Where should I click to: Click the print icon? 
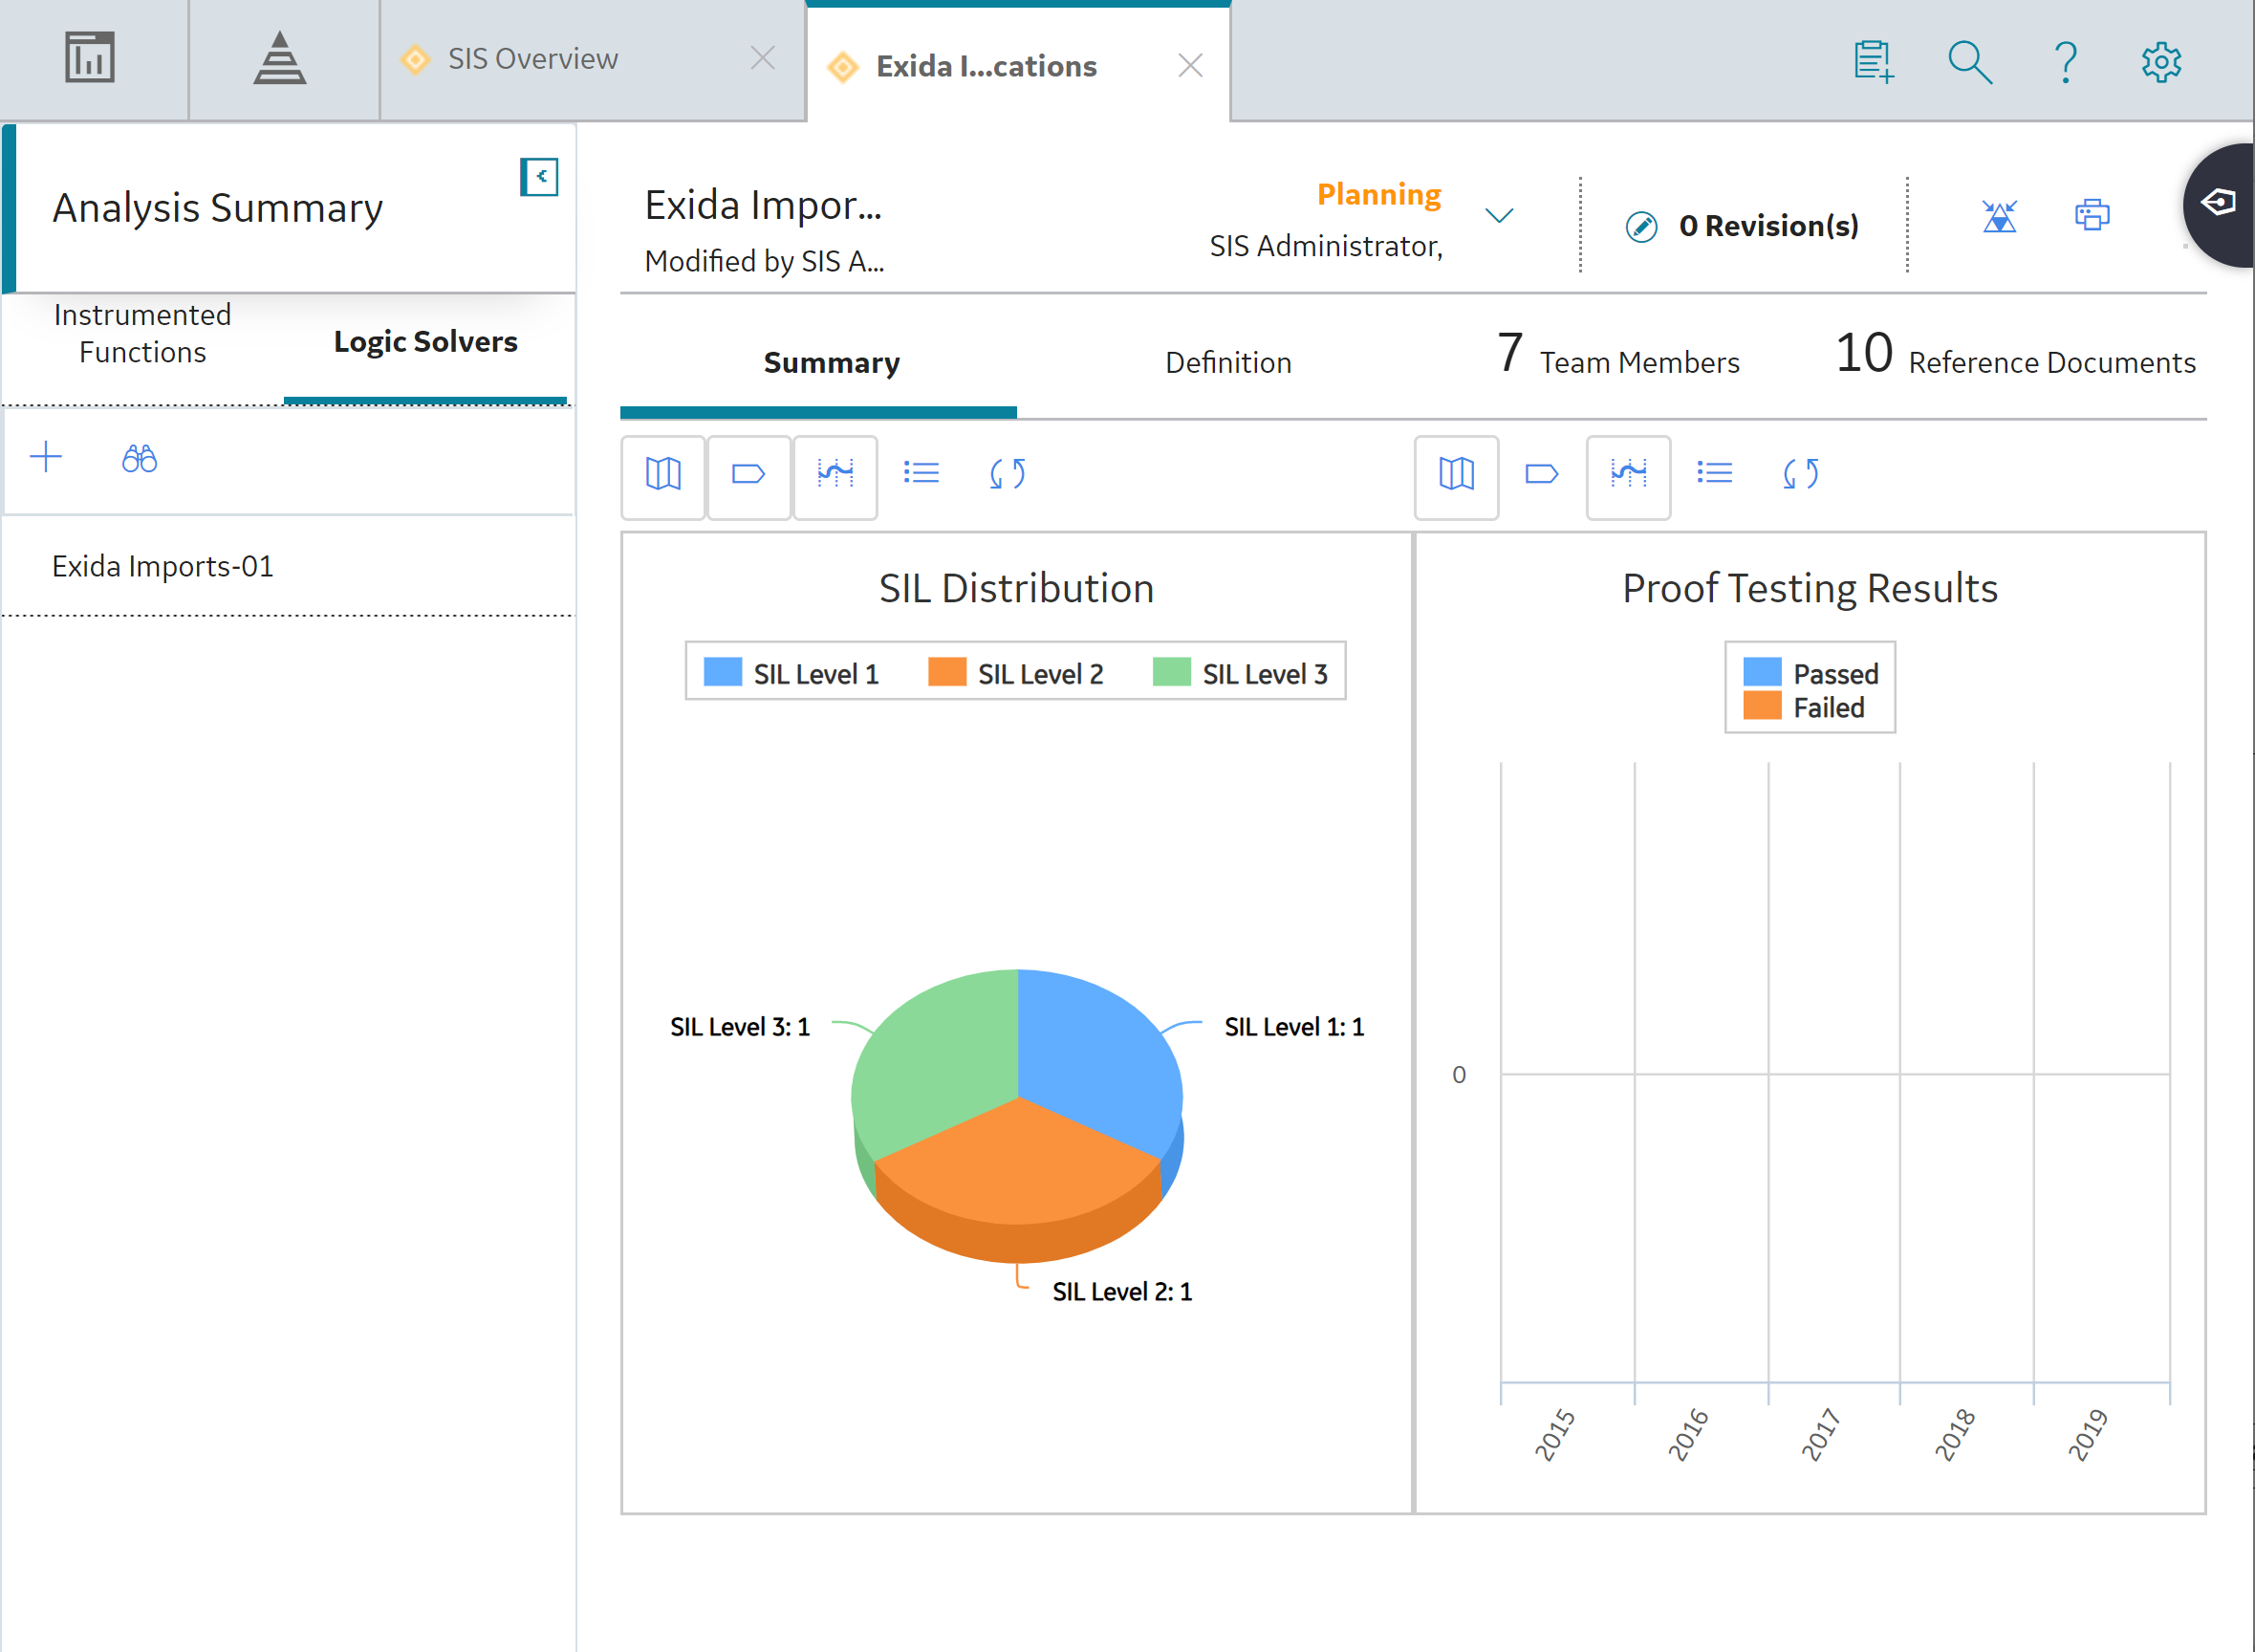point(2091,215)
